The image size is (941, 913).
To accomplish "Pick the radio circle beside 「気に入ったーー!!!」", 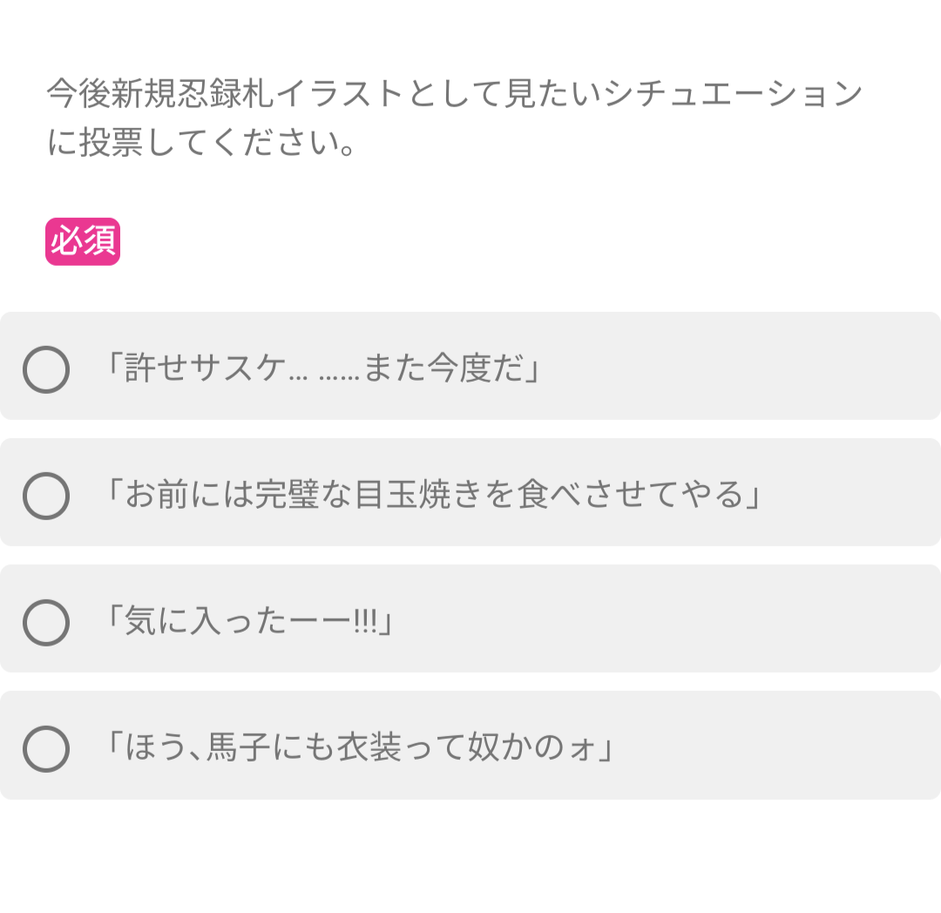I will 46,622.
